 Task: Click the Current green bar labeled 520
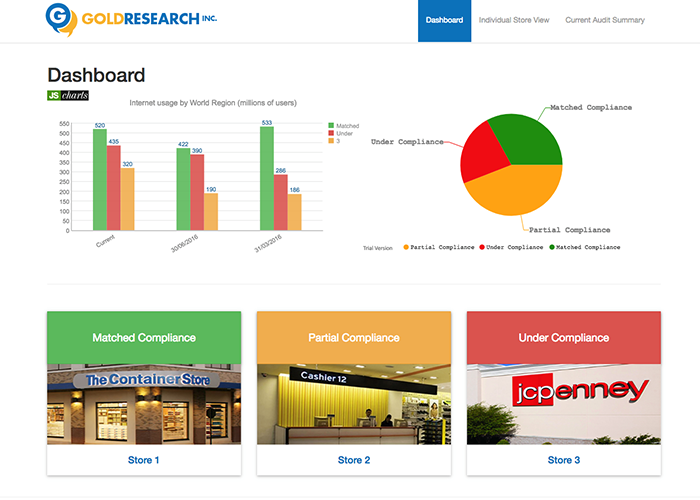(x=100, y=180)
